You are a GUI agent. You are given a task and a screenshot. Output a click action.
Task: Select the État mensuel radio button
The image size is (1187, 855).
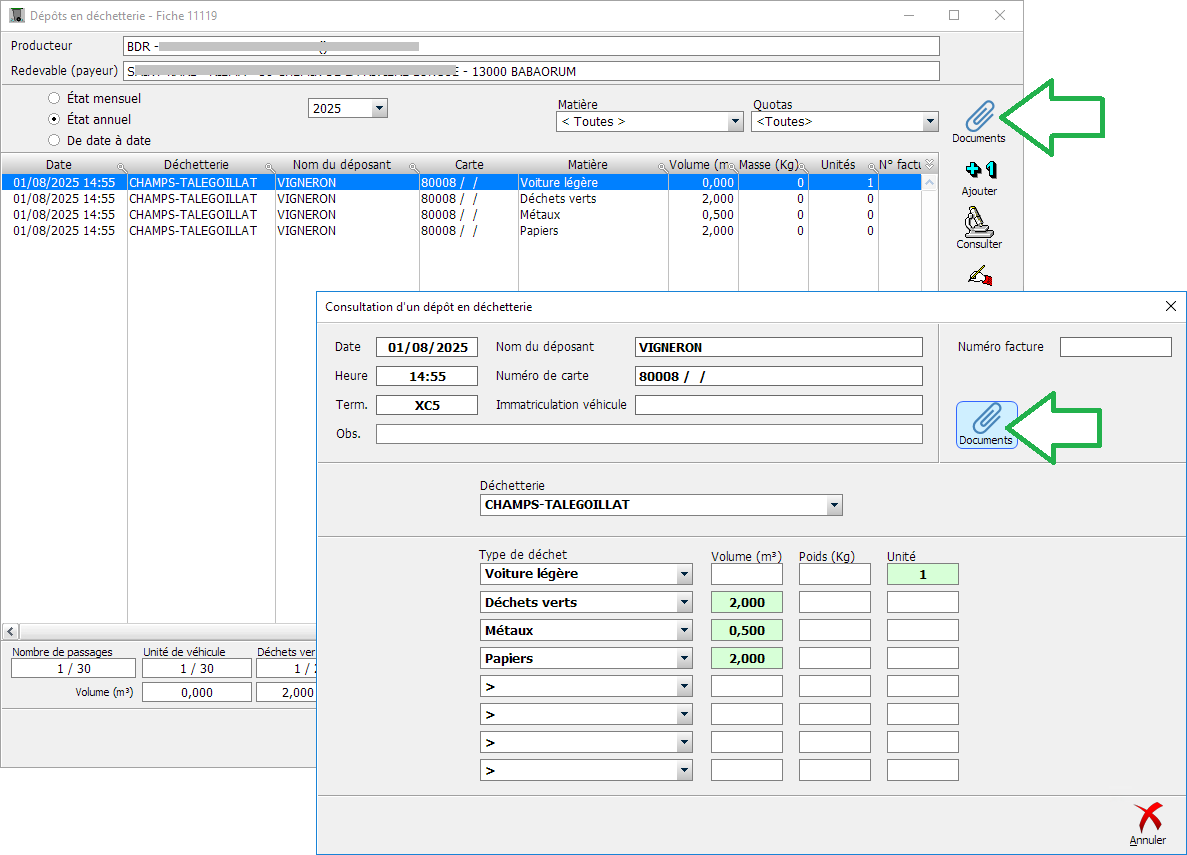pos(54,99)
